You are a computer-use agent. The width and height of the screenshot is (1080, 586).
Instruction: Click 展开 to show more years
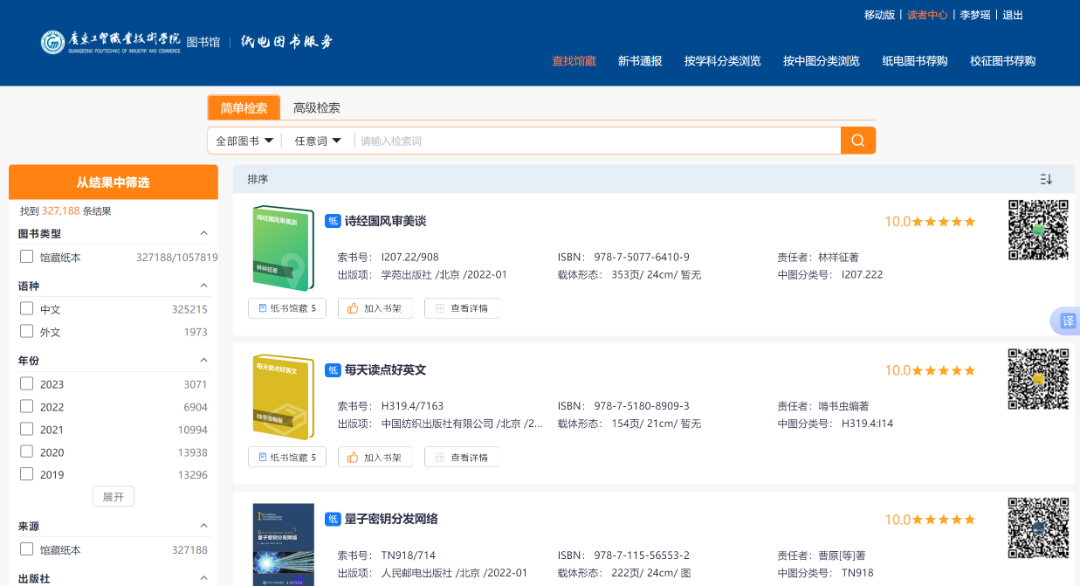tap(113, 496)
